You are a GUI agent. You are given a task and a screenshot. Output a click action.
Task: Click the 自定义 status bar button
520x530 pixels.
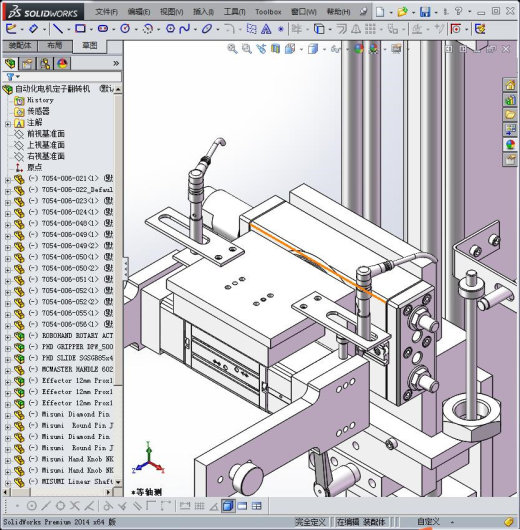coord(428,522)
